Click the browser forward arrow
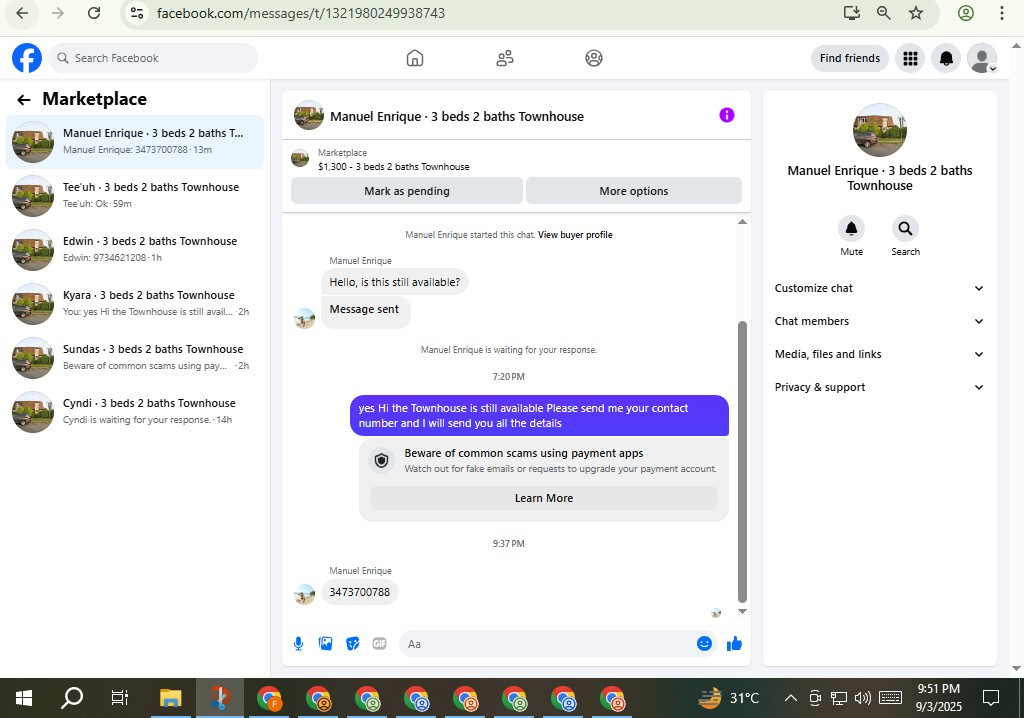1024x718 pixels. [58, 13]
